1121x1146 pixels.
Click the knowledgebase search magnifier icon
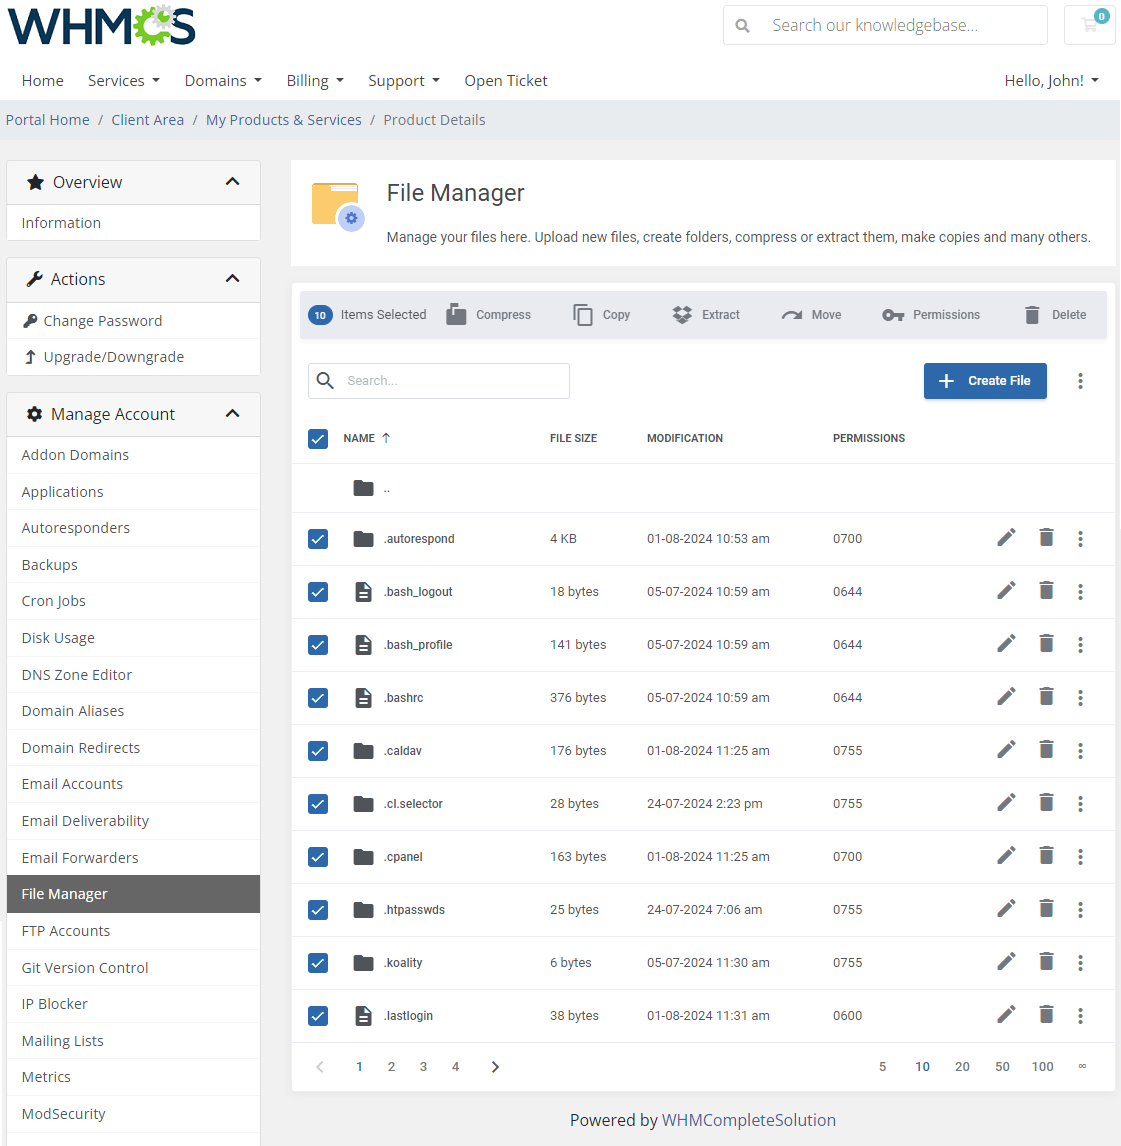(x=742, y=26)
